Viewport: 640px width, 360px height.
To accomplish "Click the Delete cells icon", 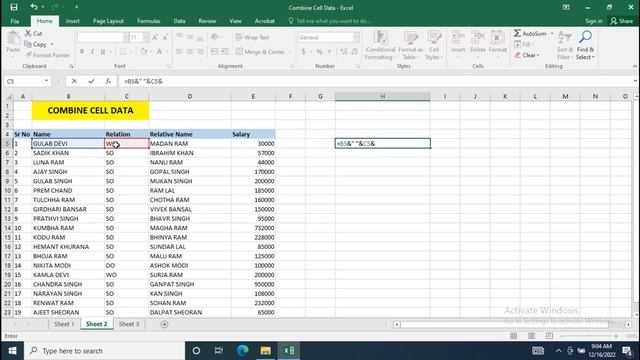I will tap(478, 38).
